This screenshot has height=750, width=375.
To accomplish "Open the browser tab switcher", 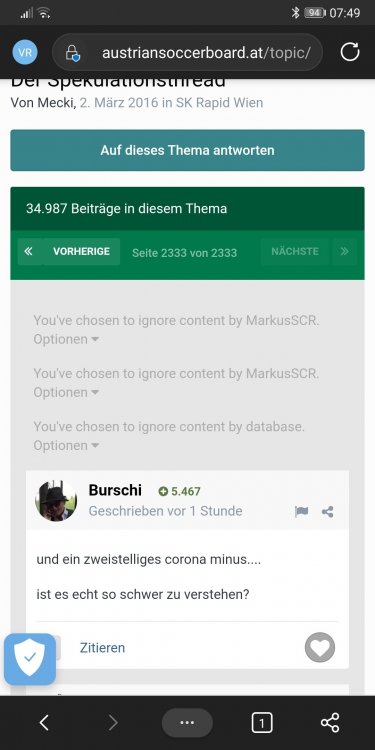I will [262, 723].
